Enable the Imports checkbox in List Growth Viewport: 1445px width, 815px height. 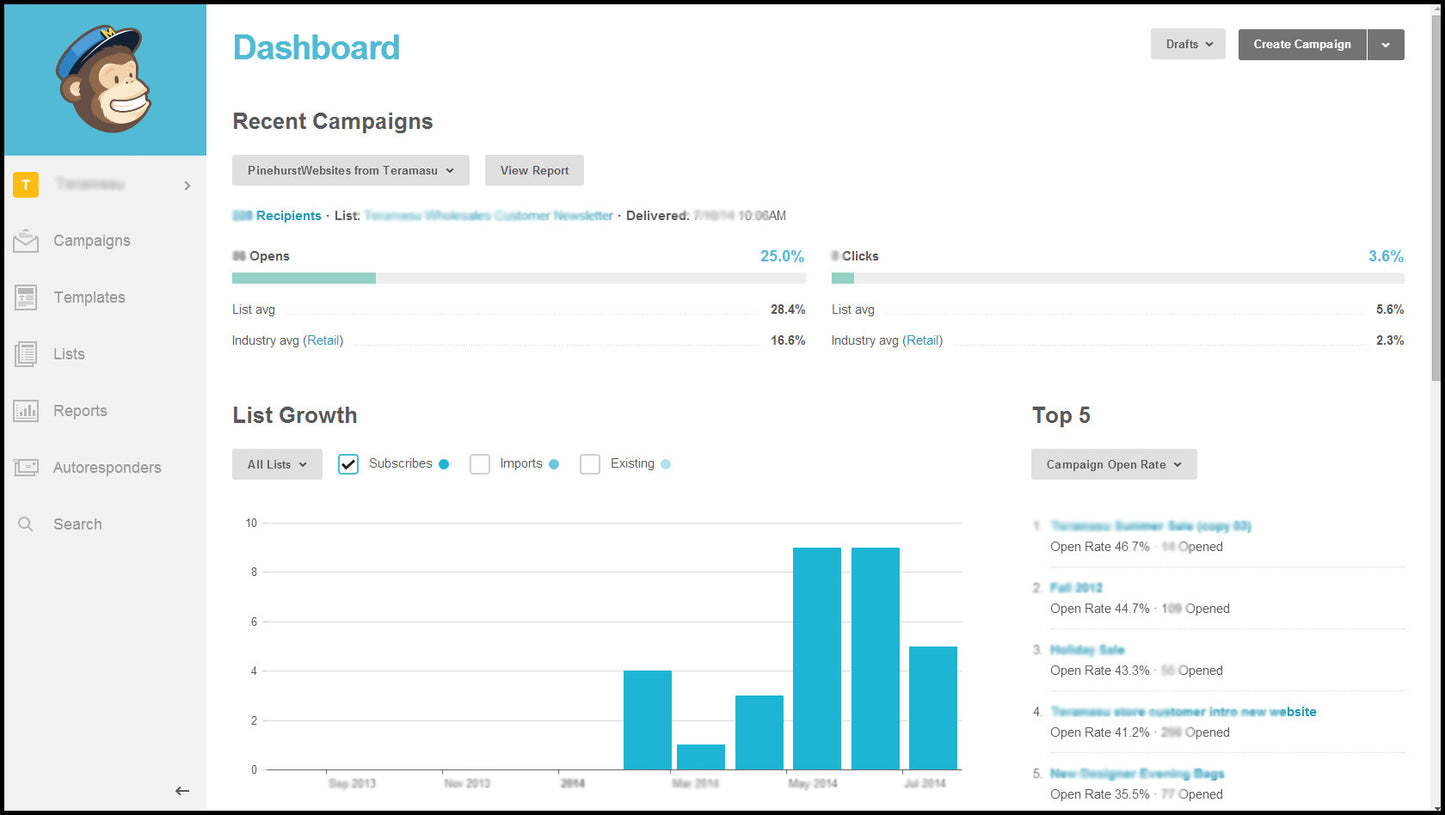(480, 464)
